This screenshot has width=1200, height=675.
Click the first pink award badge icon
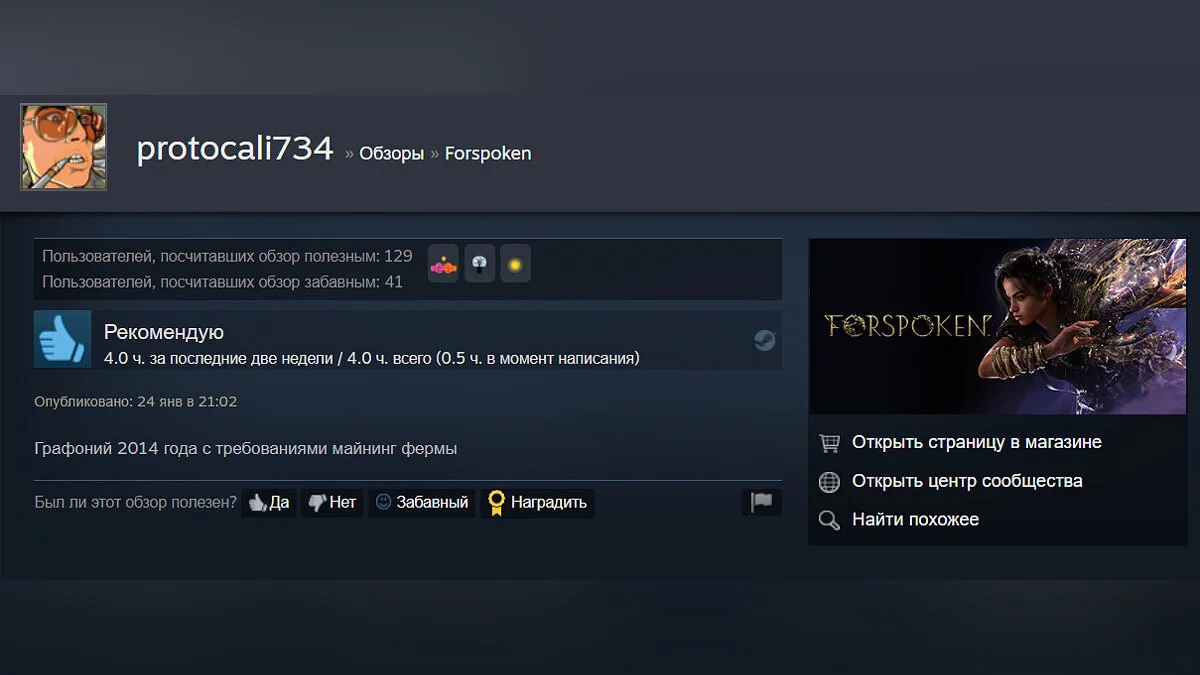[443, 264]
